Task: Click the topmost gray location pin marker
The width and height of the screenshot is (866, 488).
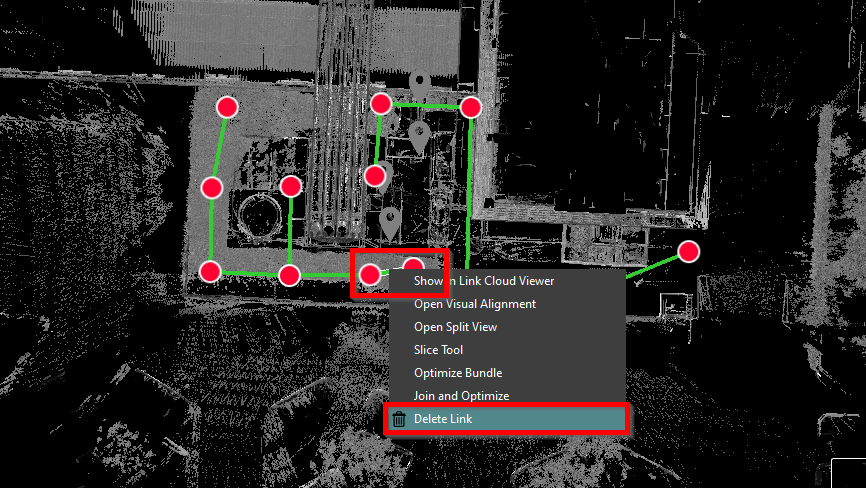Action: [x=420, y=84]
